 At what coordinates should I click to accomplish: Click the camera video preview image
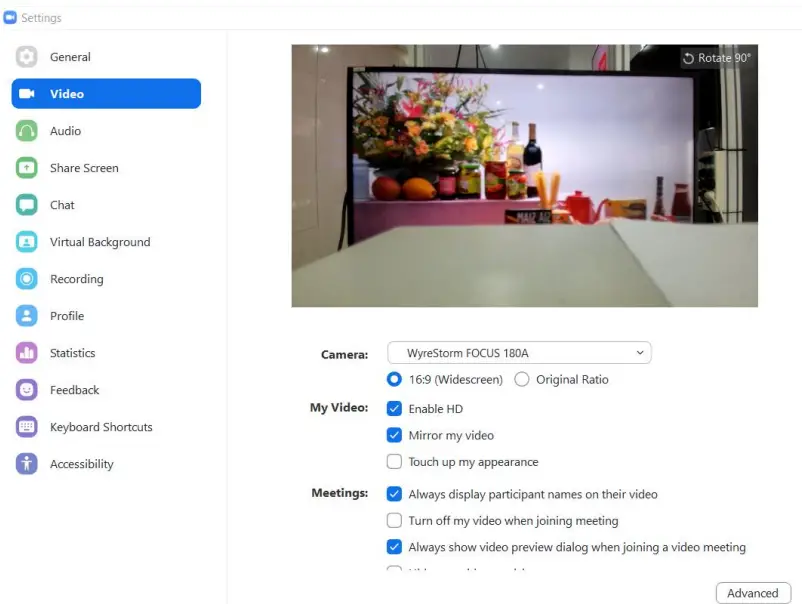[525, 176]
